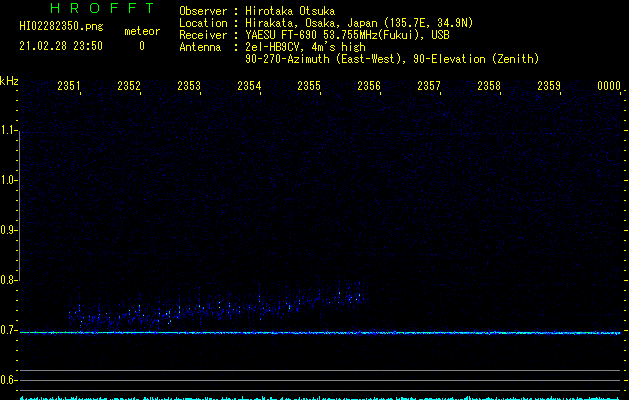Select the 2359 time label

pyautogui.click(x=549, y=85)
